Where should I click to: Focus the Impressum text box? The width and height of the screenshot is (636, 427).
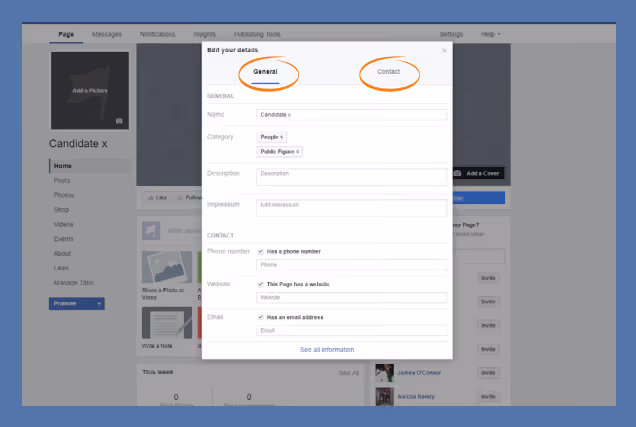(x=351, y=208)
